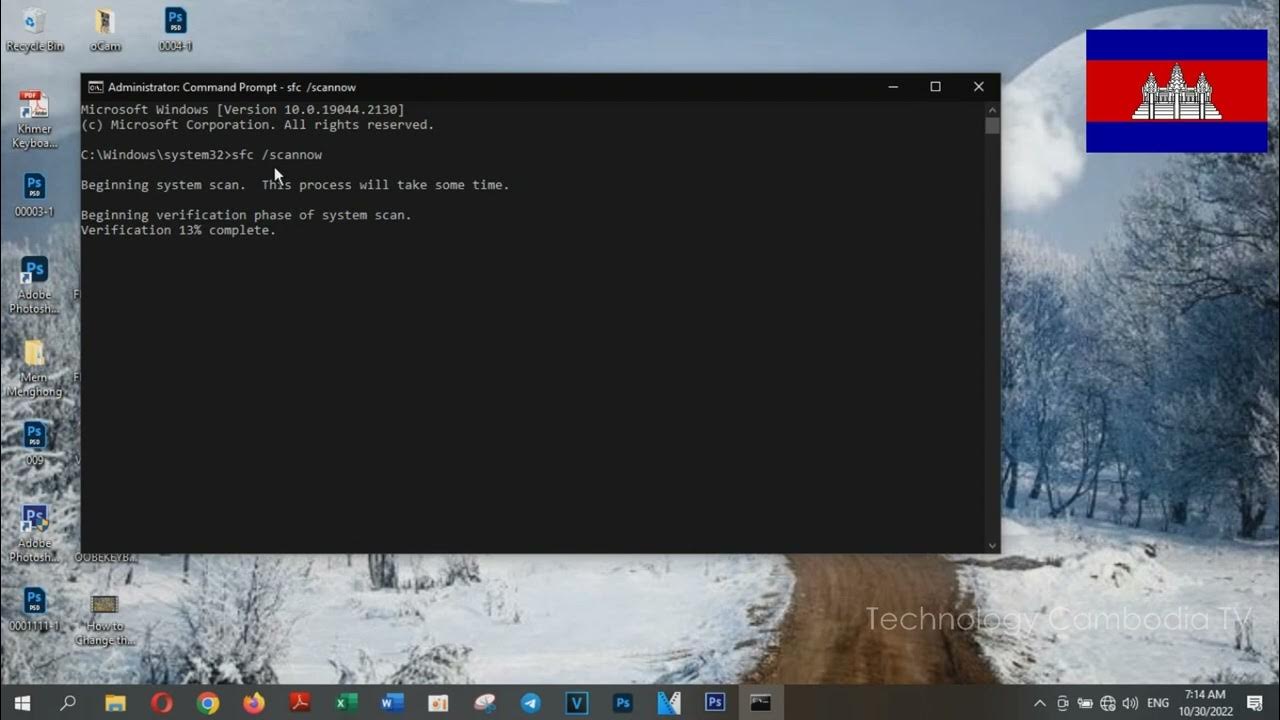Open Telegram from the taskbar
This screenshot has width=1280, height=720.
click(x=530, y=703)
